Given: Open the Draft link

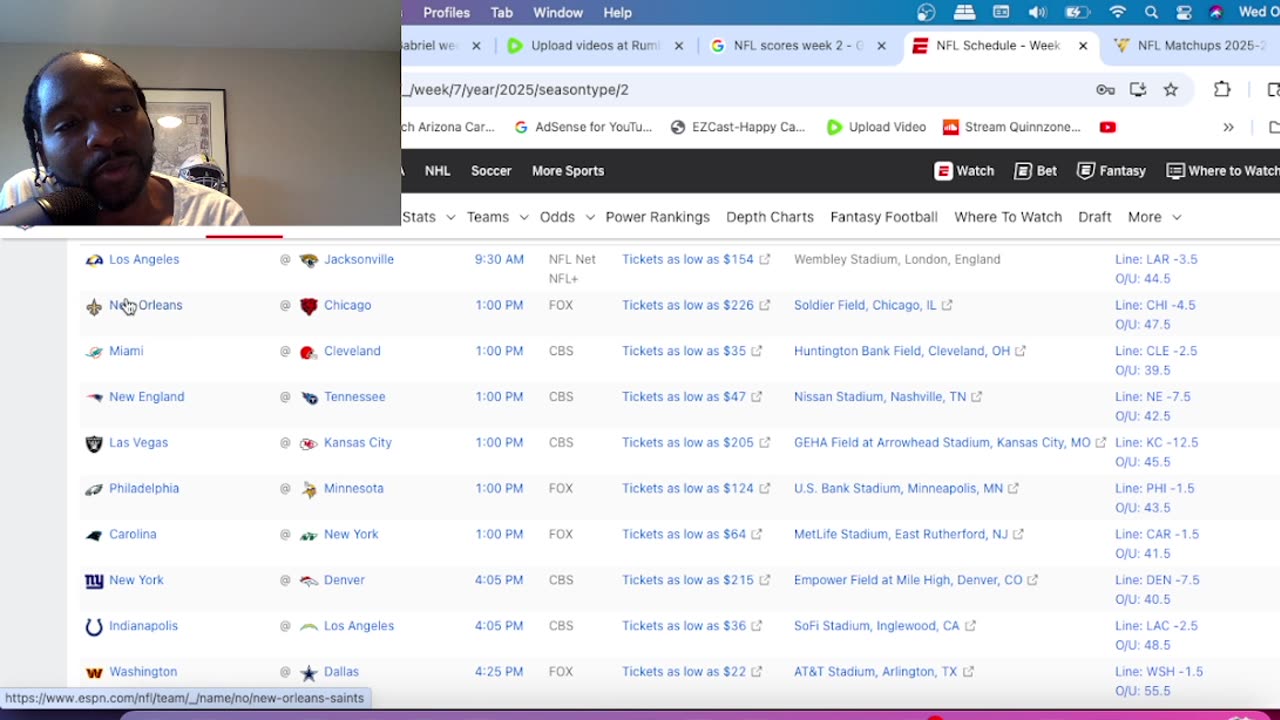Looking at the screenshot, I should (1094, 217).
